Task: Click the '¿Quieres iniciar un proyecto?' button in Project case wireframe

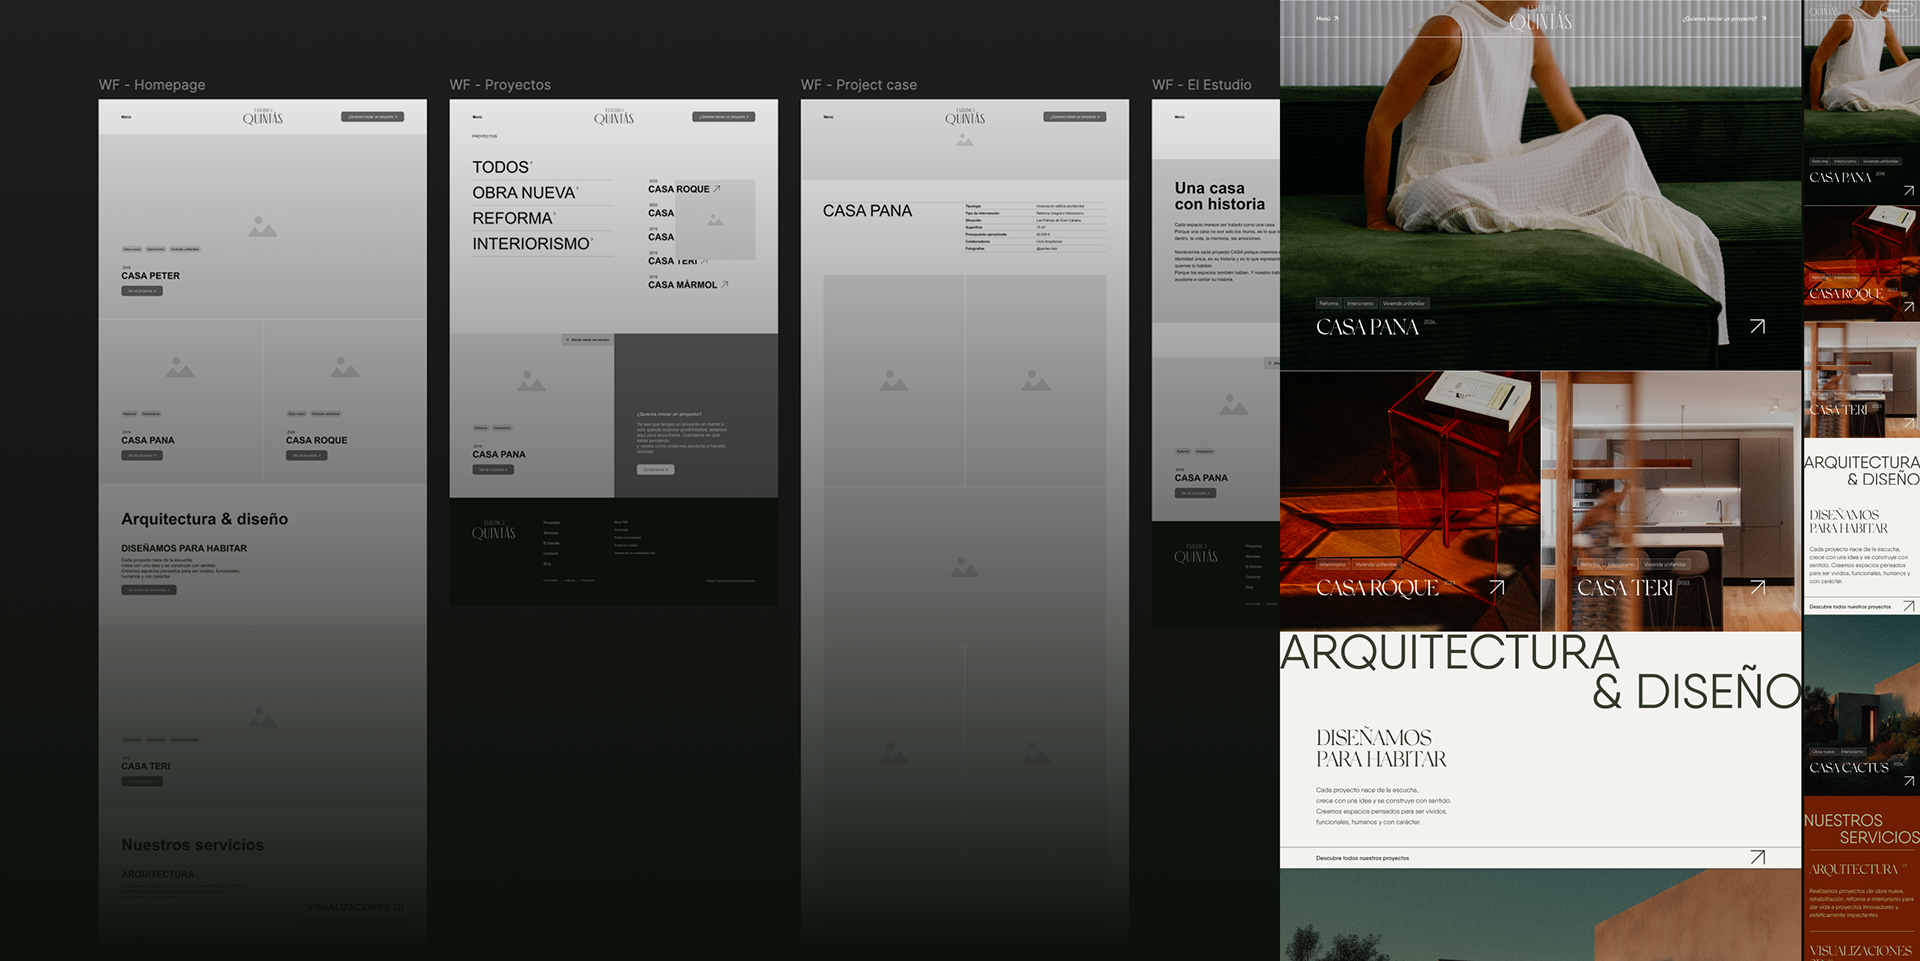Action: pos(1074,117)
